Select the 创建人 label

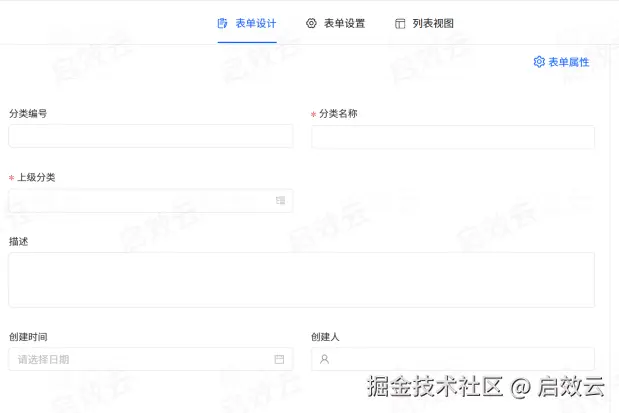(325, 337)
